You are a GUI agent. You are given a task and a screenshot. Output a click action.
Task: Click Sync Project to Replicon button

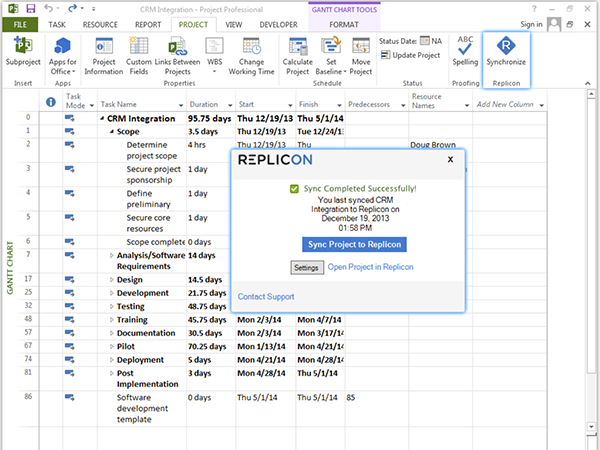pyautogui.click(x=354, y=245)
